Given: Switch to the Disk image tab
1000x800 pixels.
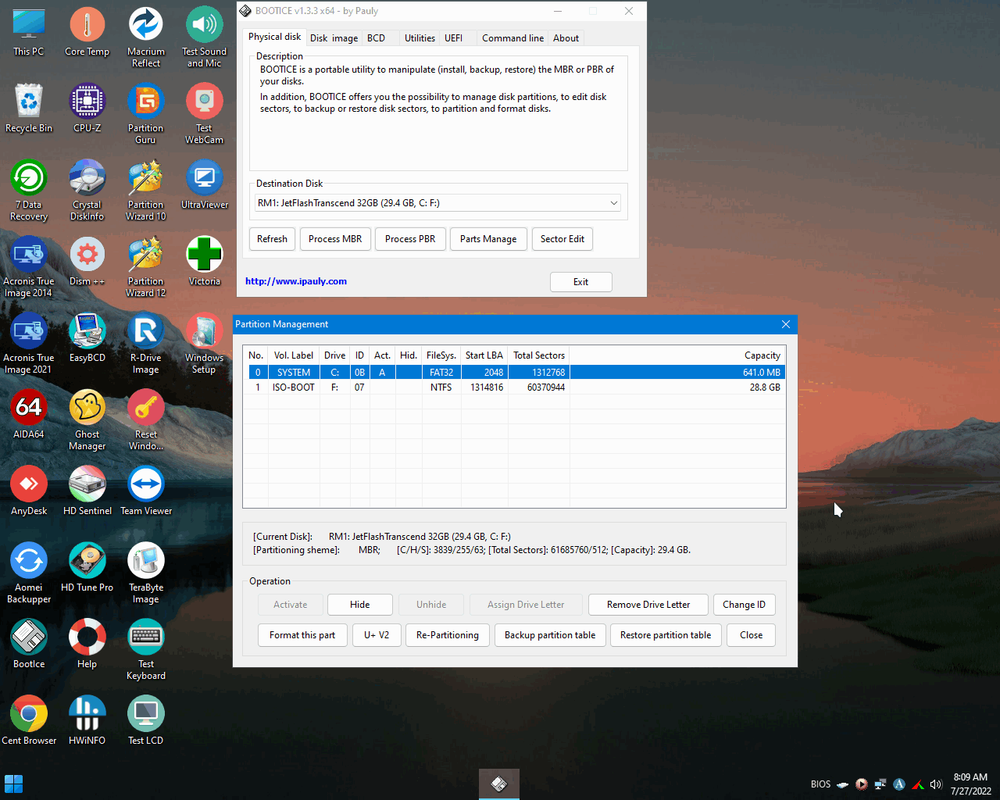Looking at the screenshot, I should click(334, 38).
